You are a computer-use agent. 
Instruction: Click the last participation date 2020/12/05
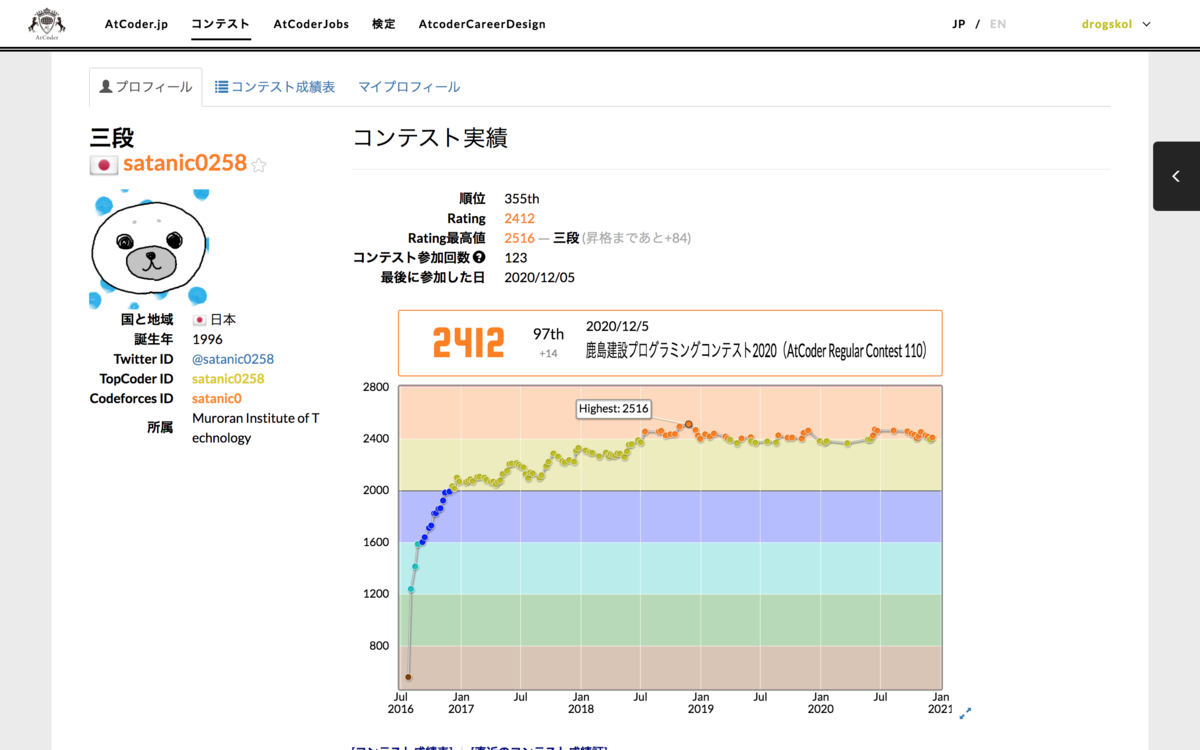(540, 277)
